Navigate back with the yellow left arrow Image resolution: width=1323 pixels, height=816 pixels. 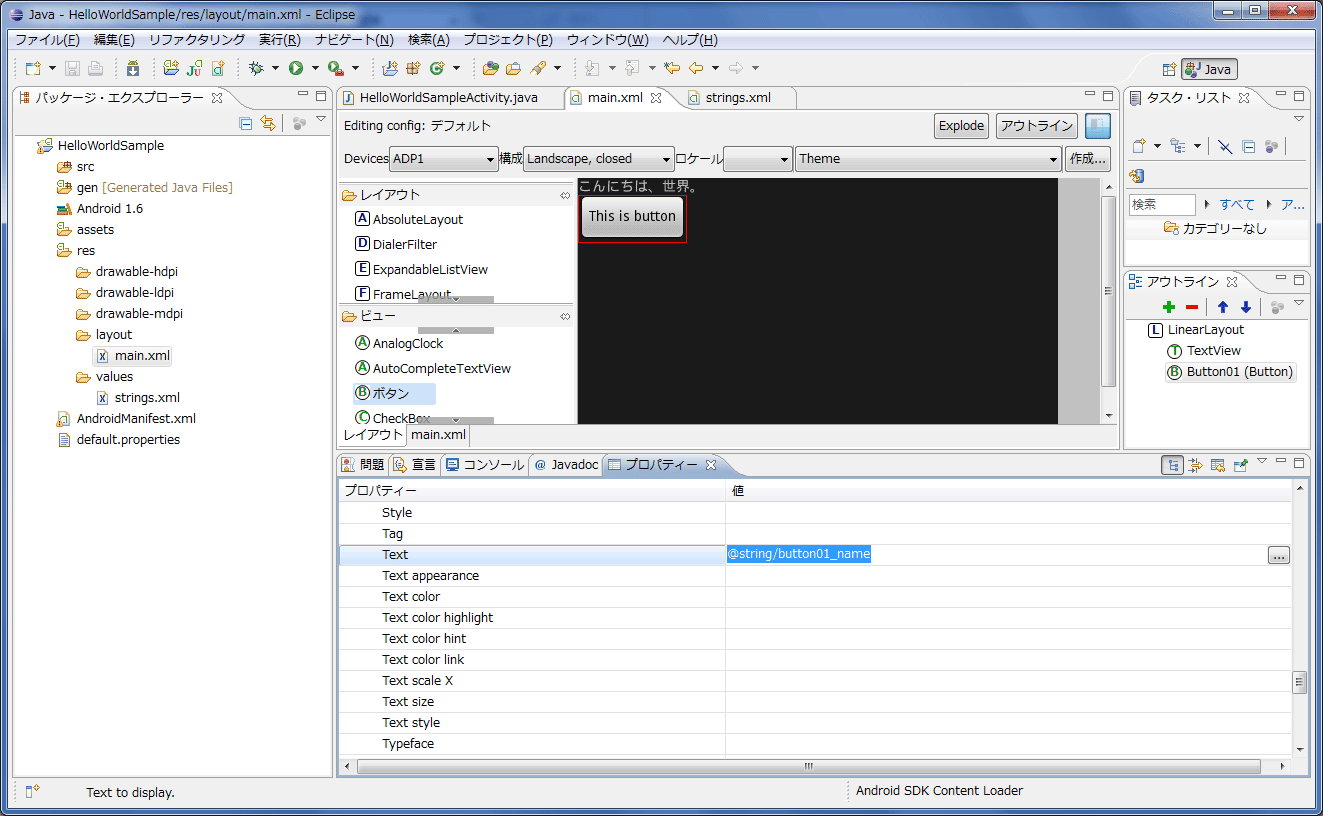[x=696, y=68]
